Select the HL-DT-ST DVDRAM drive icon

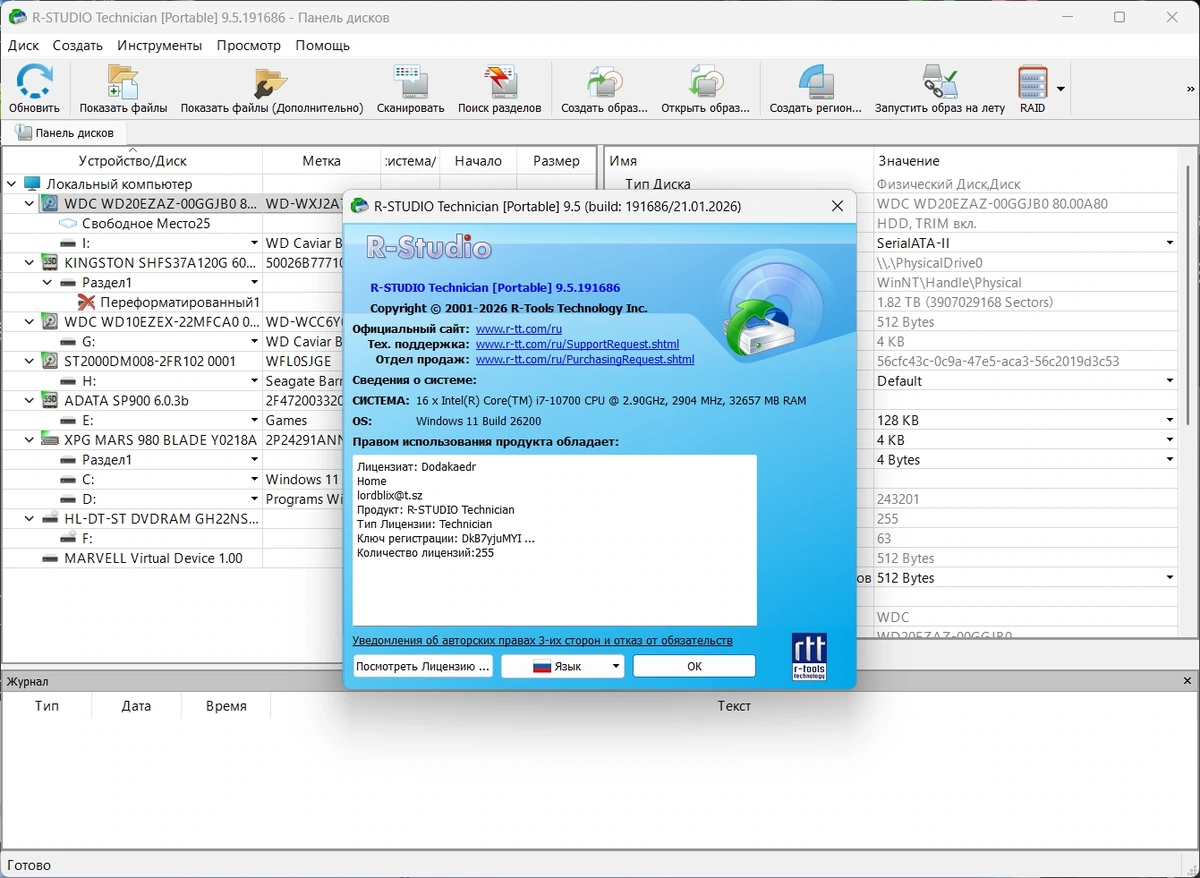[x=50, y=518]
